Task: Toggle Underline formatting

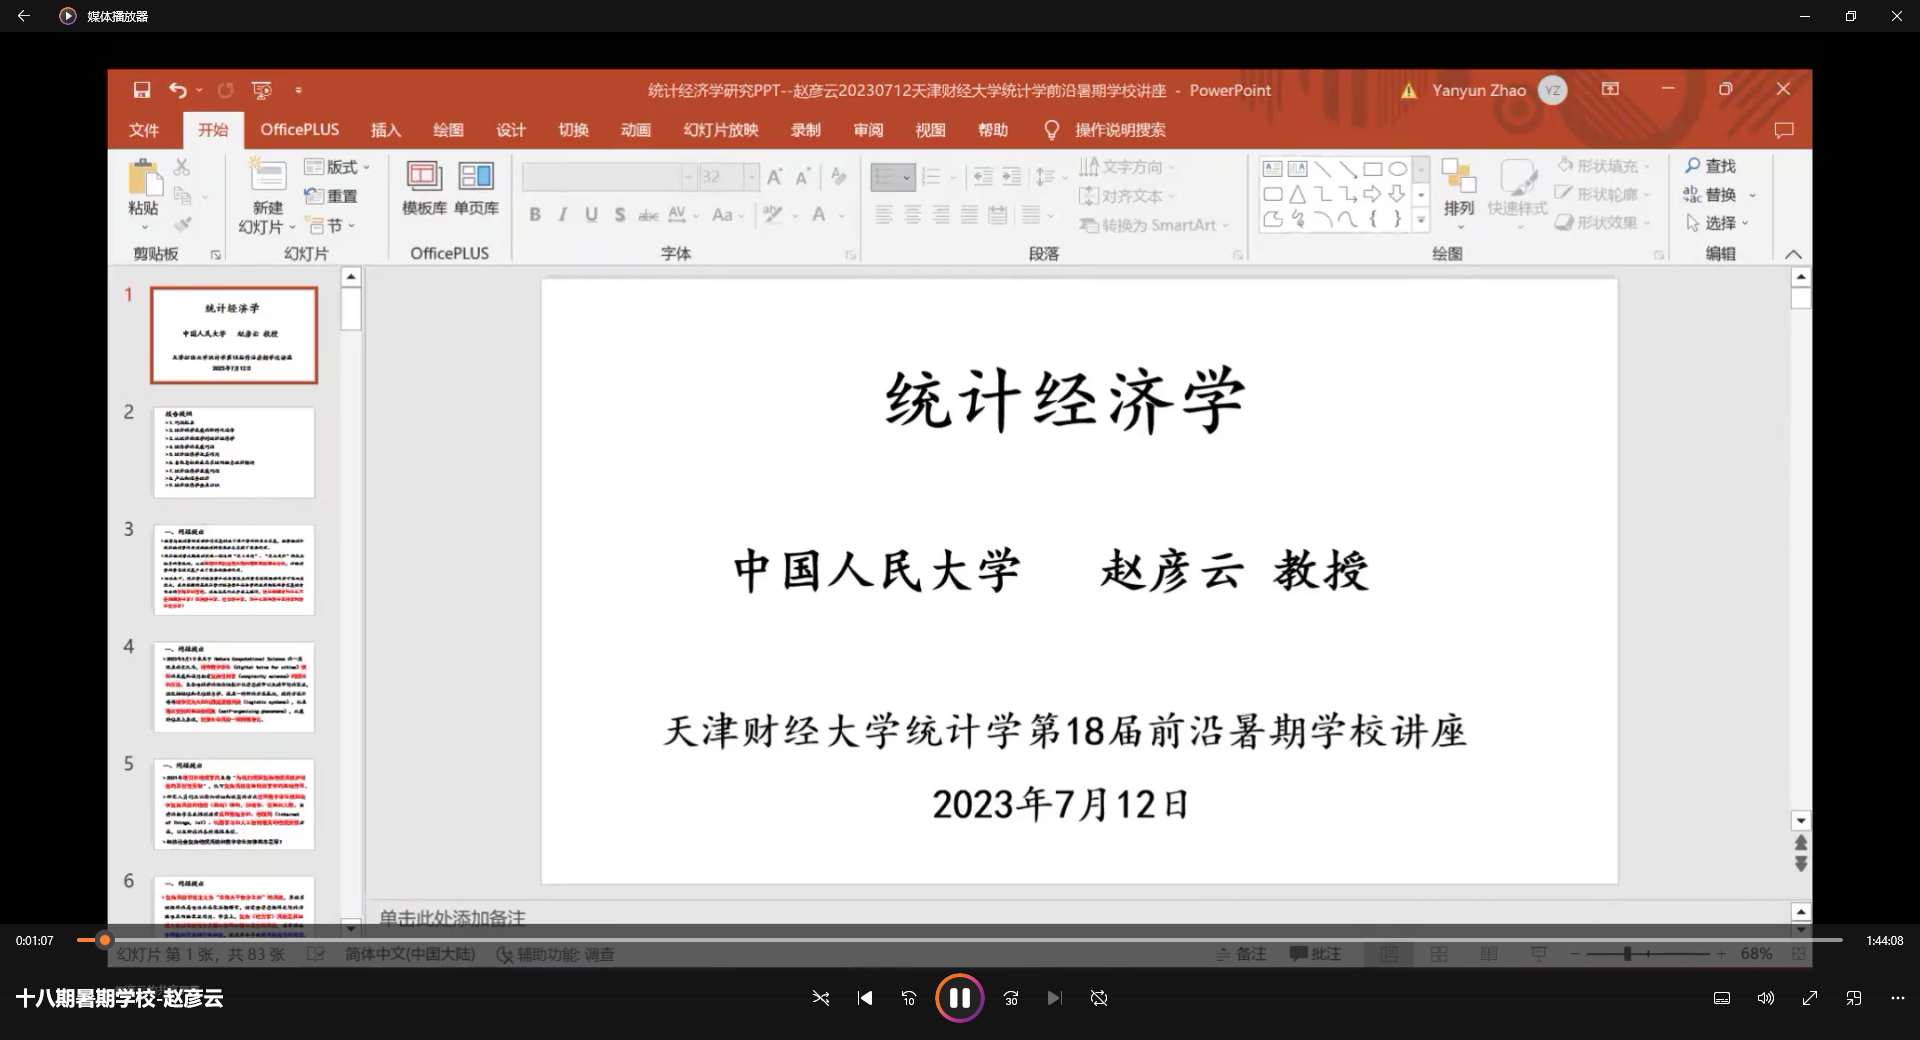Action: (591, 214)
